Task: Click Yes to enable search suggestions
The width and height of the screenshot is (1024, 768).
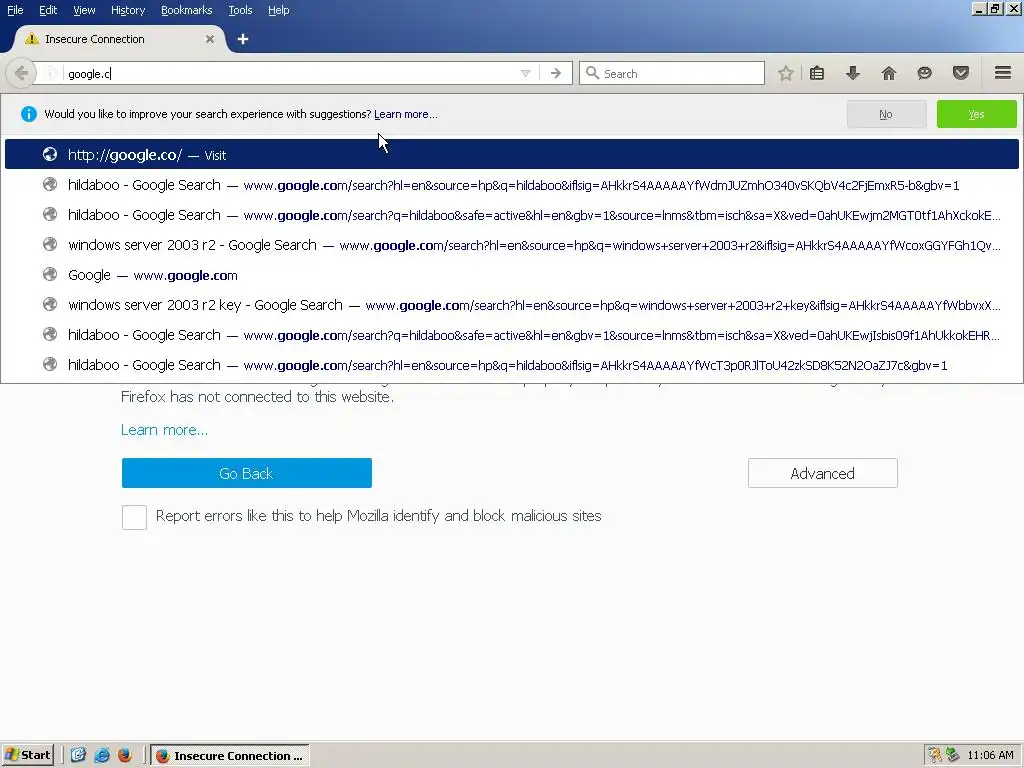Action: 976,114
